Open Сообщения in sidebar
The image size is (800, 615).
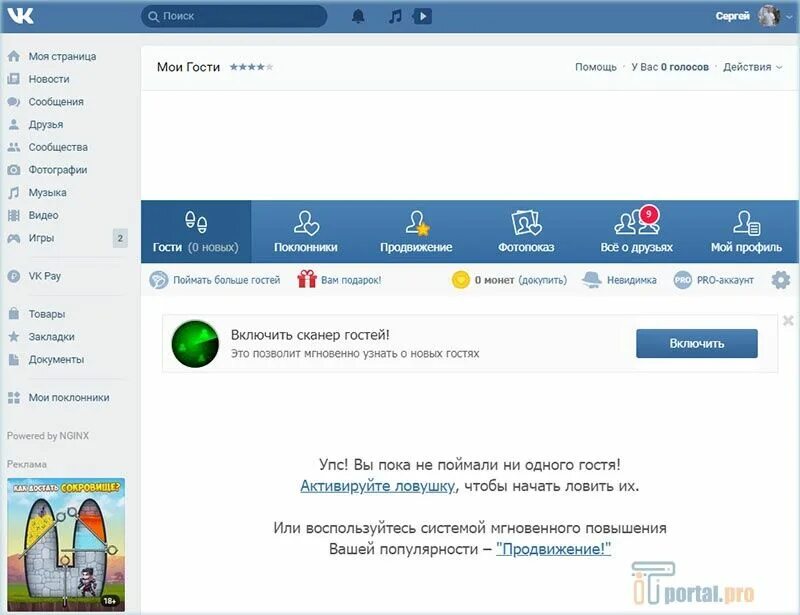(56, 102)
